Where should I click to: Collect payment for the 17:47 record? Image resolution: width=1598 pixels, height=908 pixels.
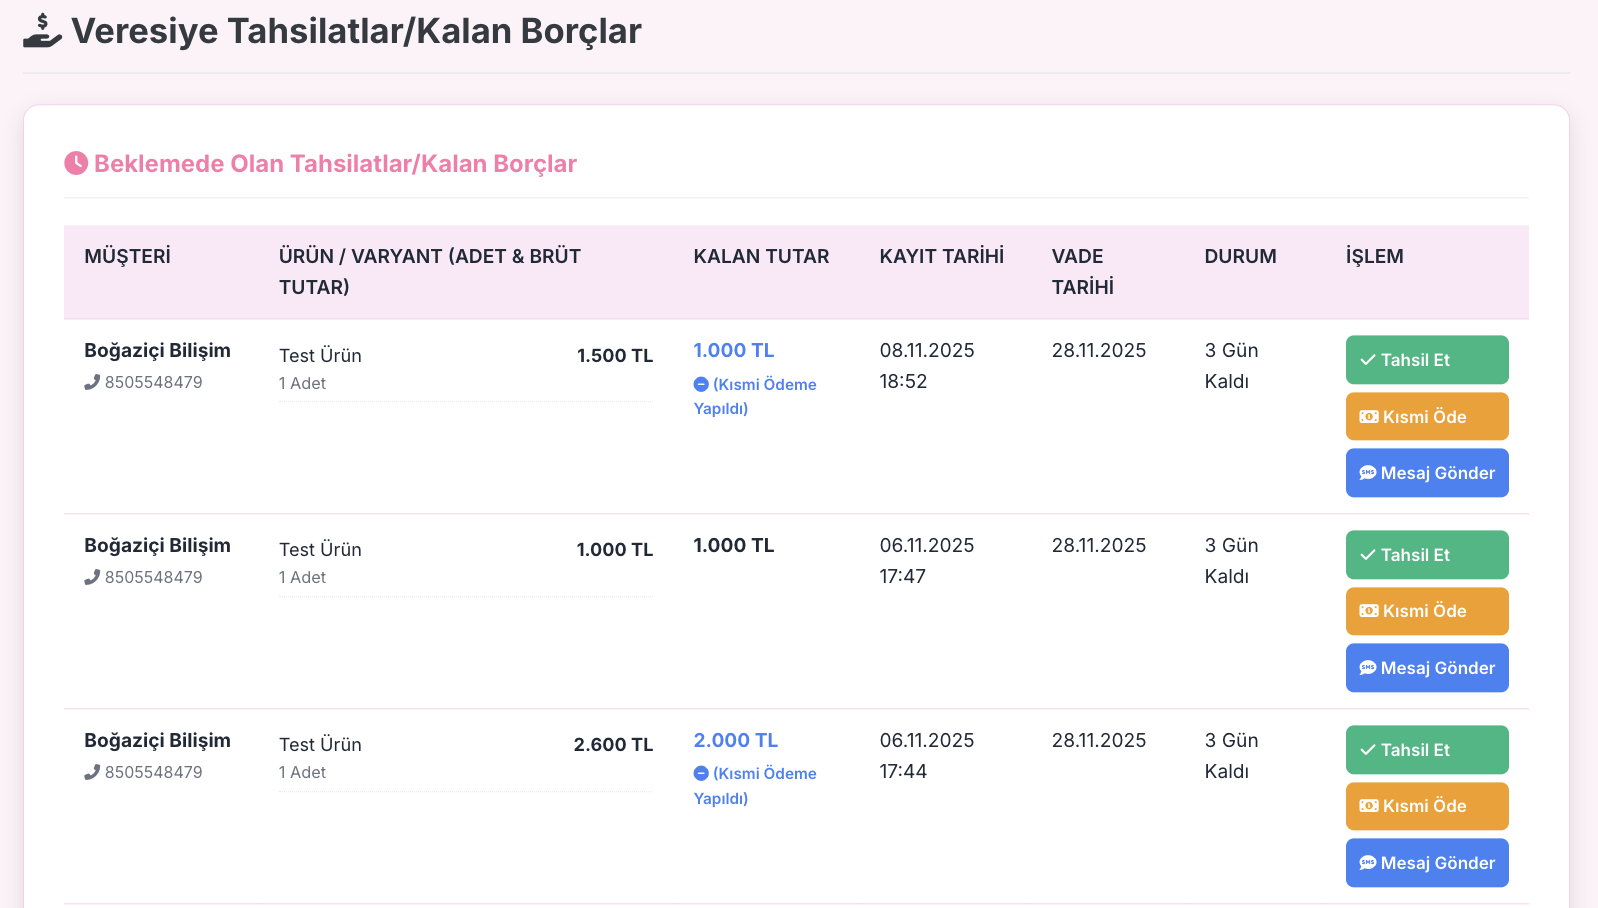(x=1426, y=555)
